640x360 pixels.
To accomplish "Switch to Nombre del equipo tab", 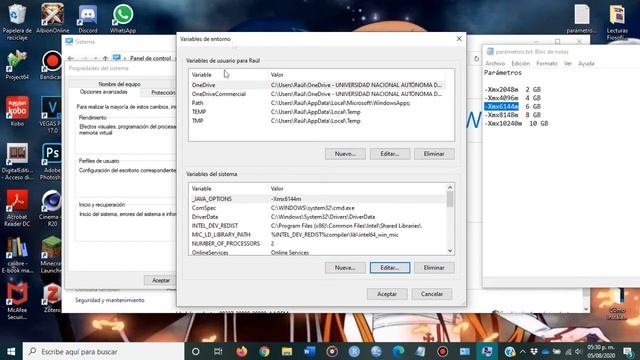I will [x=119, y=84].
